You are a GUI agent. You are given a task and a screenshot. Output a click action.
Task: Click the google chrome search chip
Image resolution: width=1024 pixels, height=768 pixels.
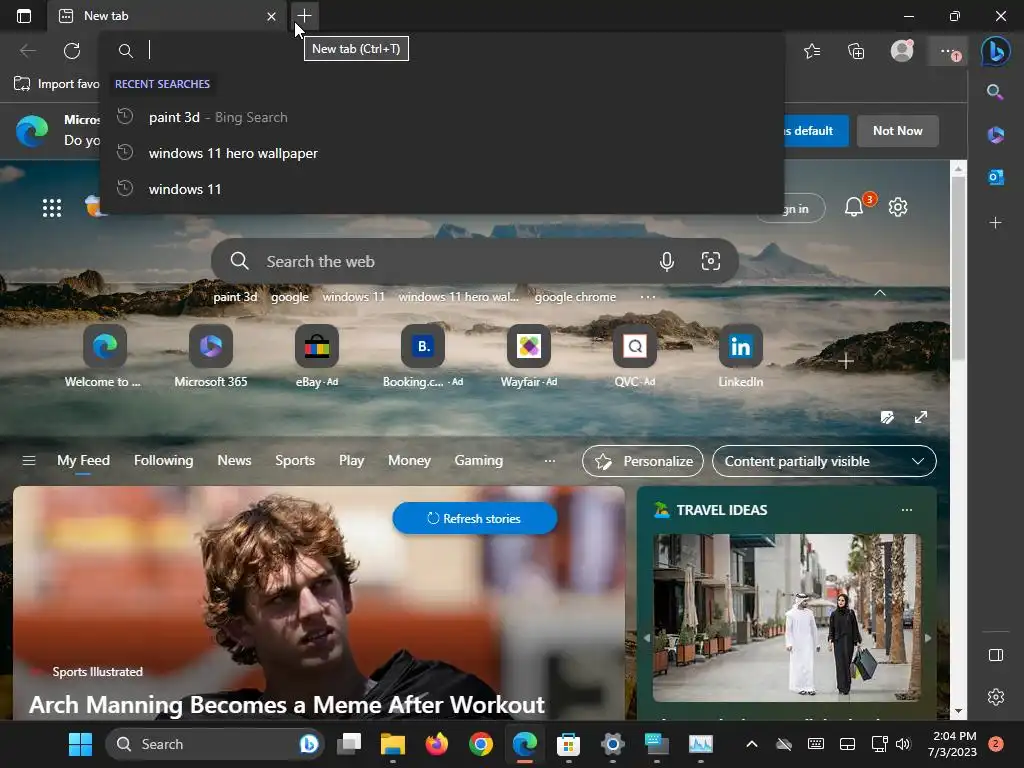[575, 296]
